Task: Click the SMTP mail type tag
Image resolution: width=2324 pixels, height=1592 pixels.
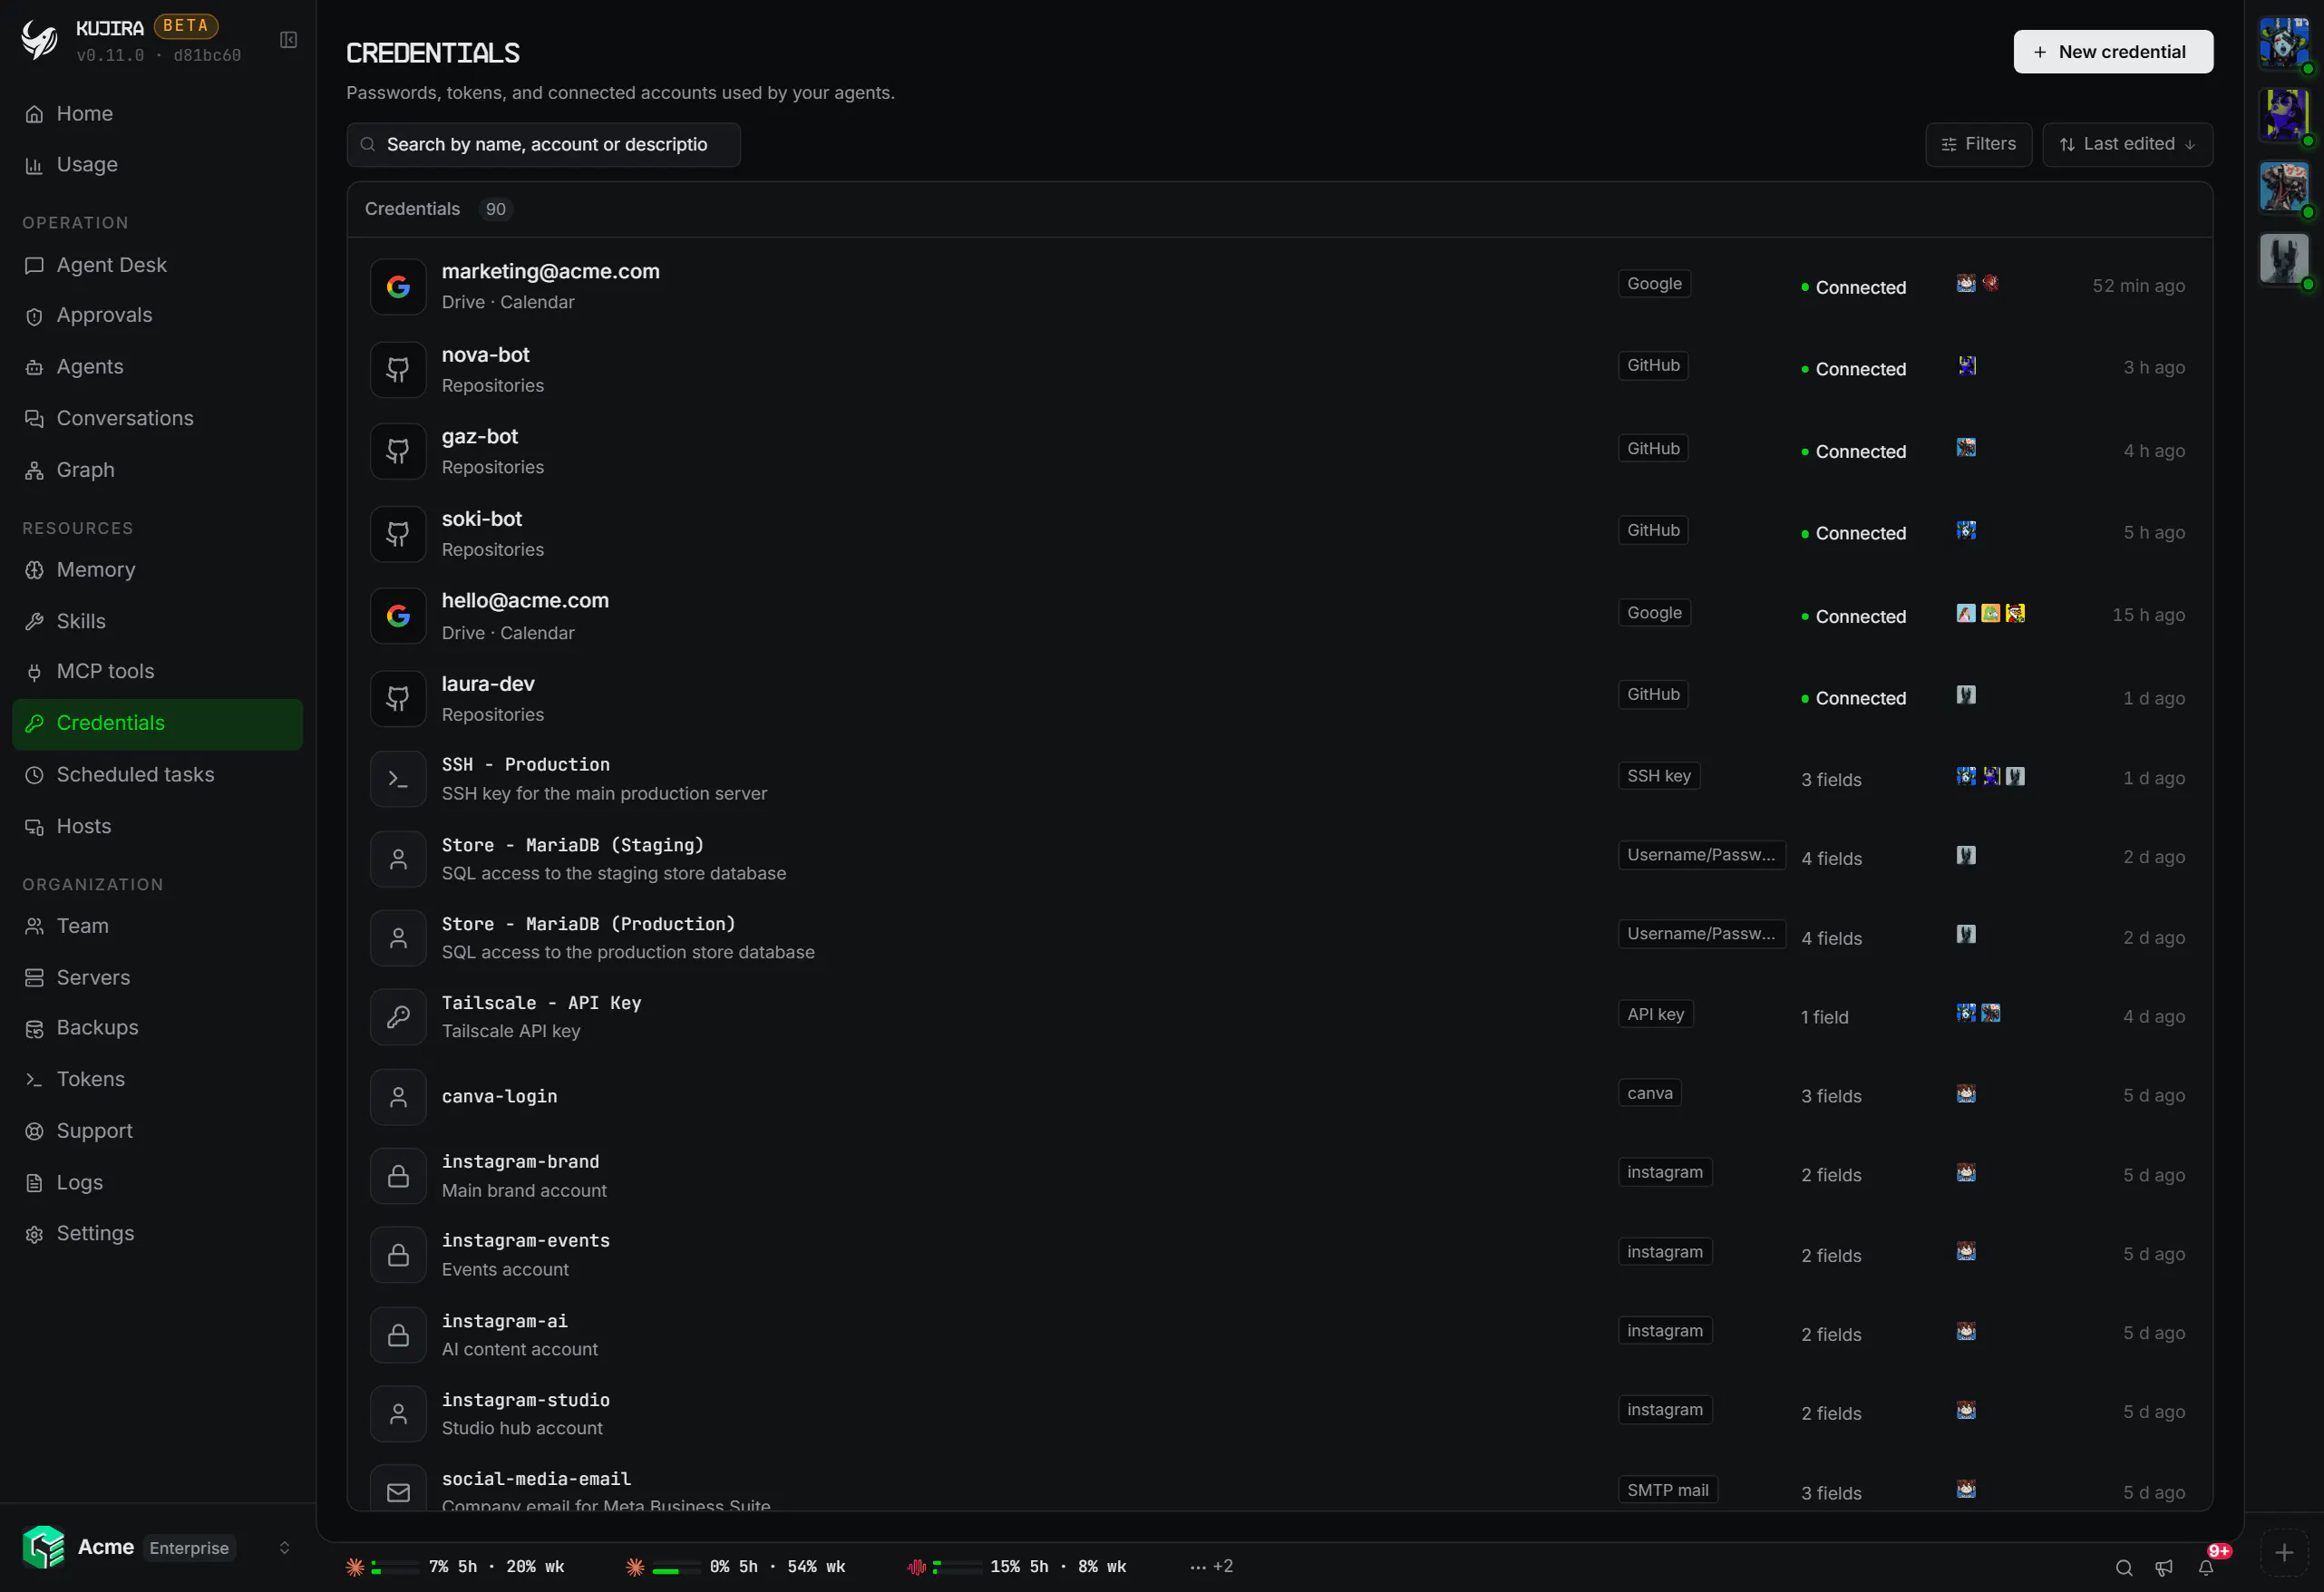Action: tap(1667, 1490)
